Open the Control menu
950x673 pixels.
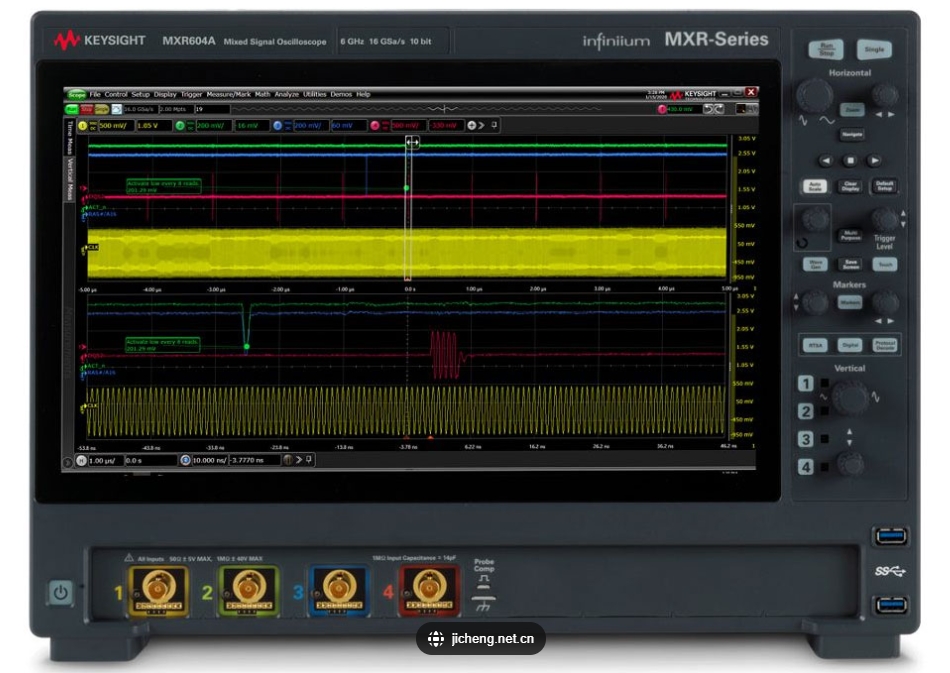tap(116, 94)
